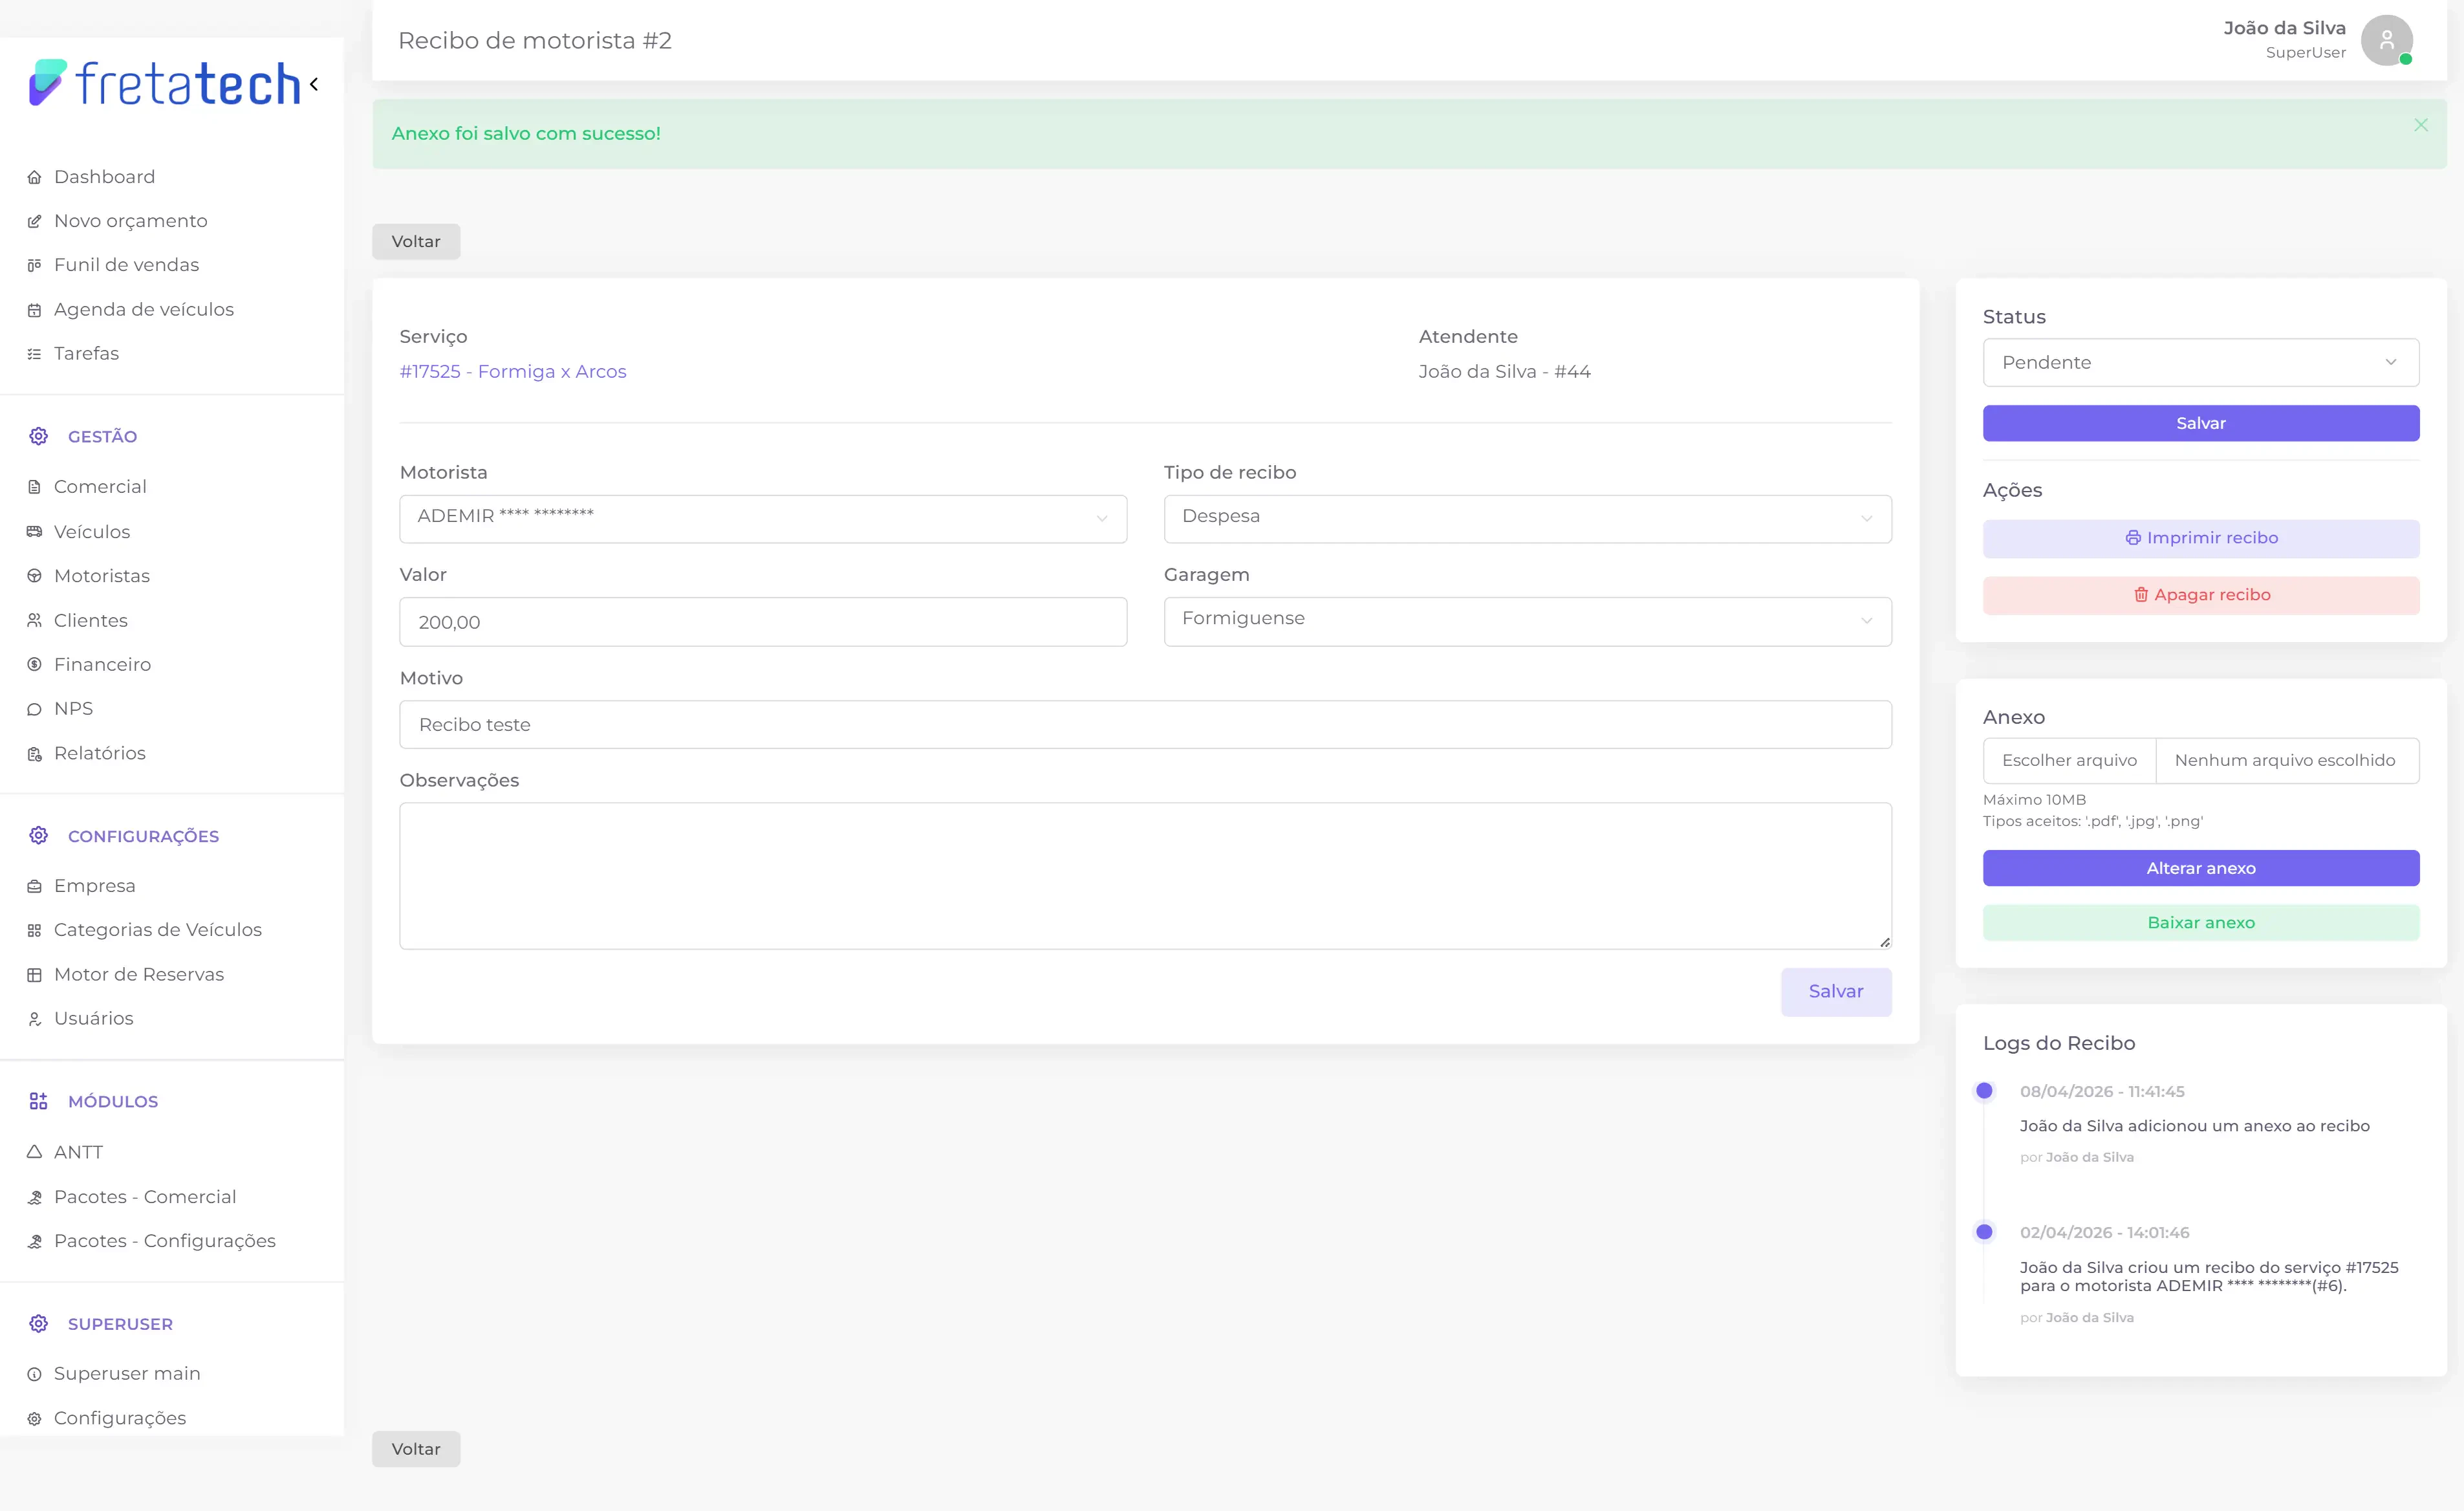Click the ANTT triangle icon

click(x=34, y=1152)
